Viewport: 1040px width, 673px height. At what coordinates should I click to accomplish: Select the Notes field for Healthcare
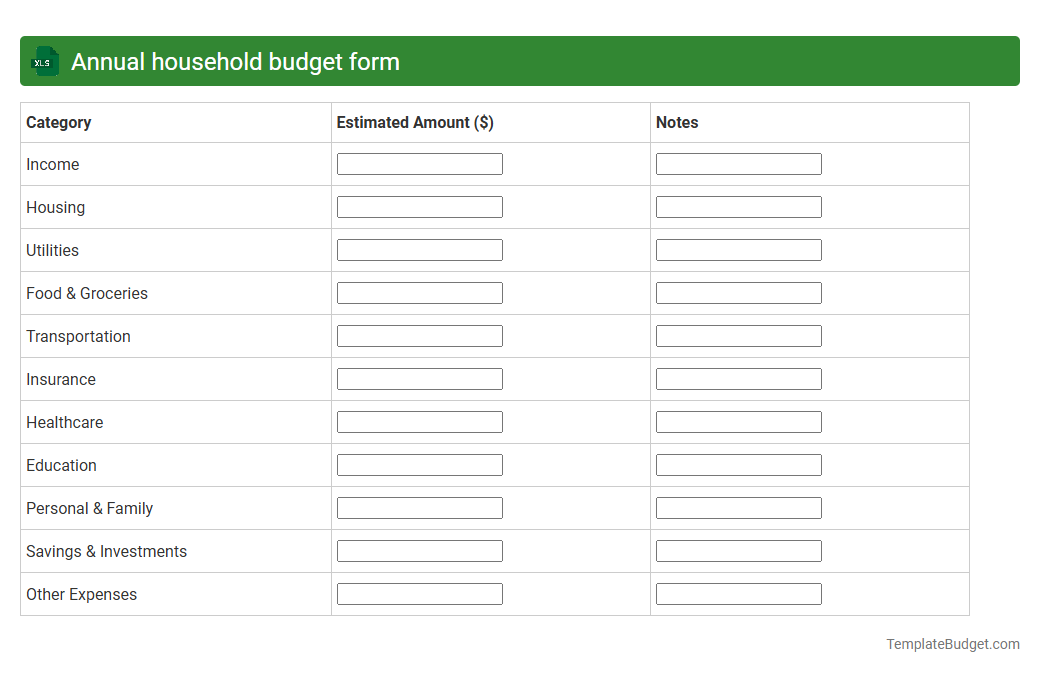[x=738, y=421]
